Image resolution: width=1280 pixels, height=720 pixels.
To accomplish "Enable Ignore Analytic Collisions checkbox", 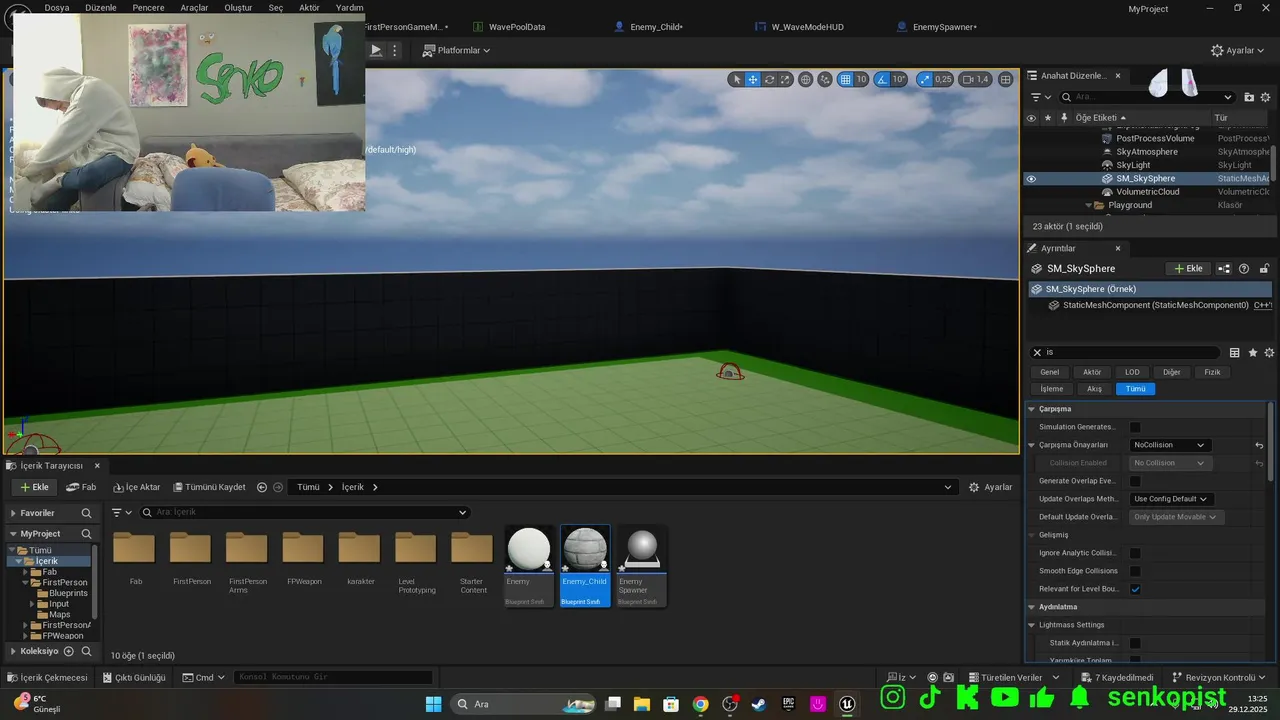I will click(1135, 553).
